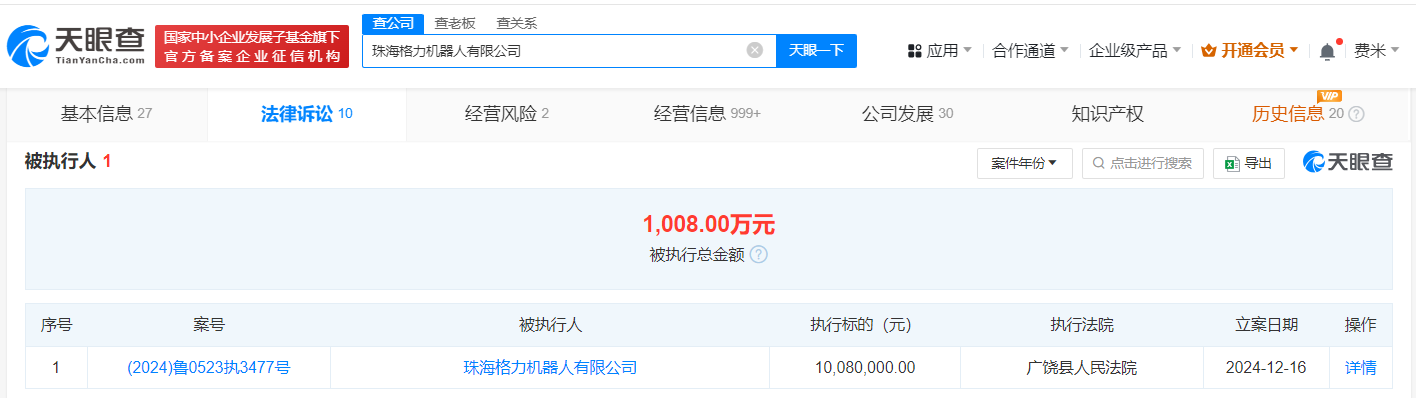Switch to the 查老板 search tab
Viewport: 1416px width, 398px height.
(455, 23)
